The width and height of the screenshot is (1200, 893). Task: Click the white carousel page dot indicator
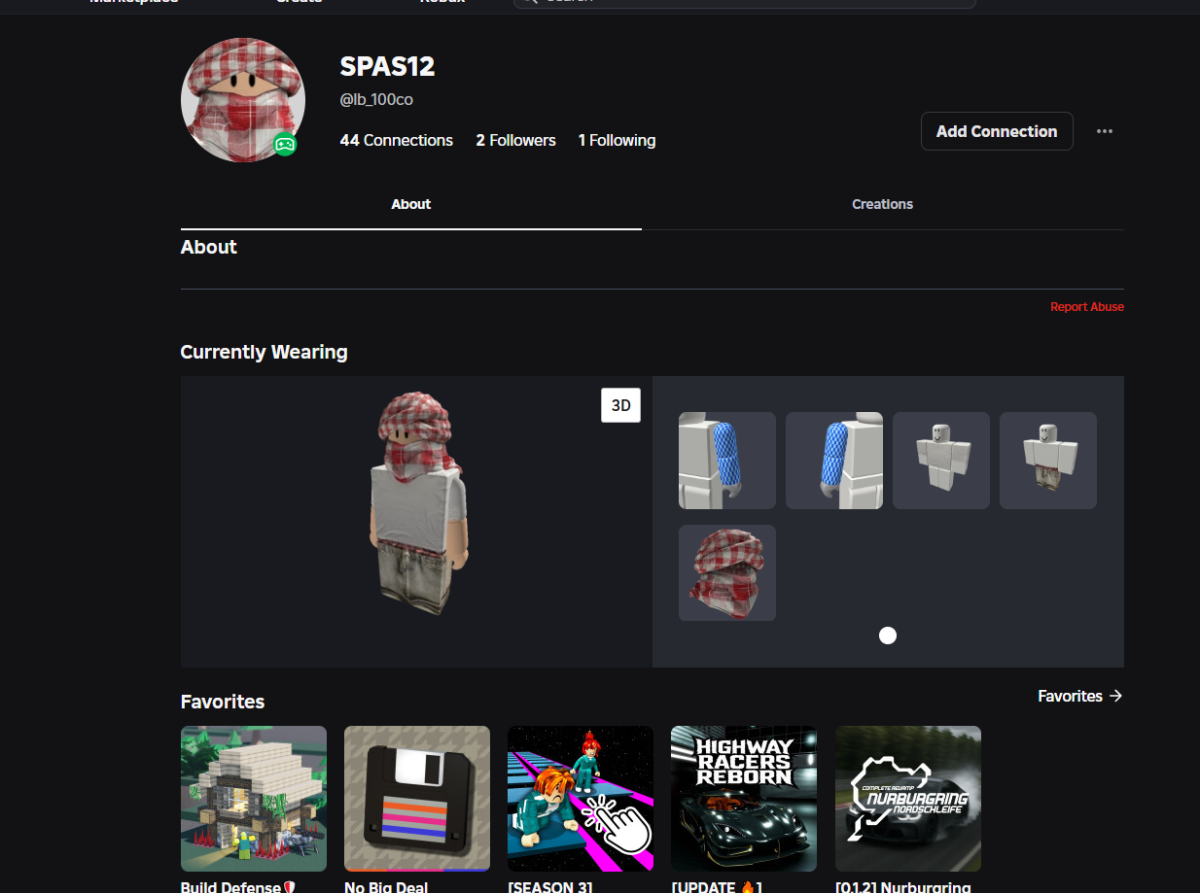888,636
